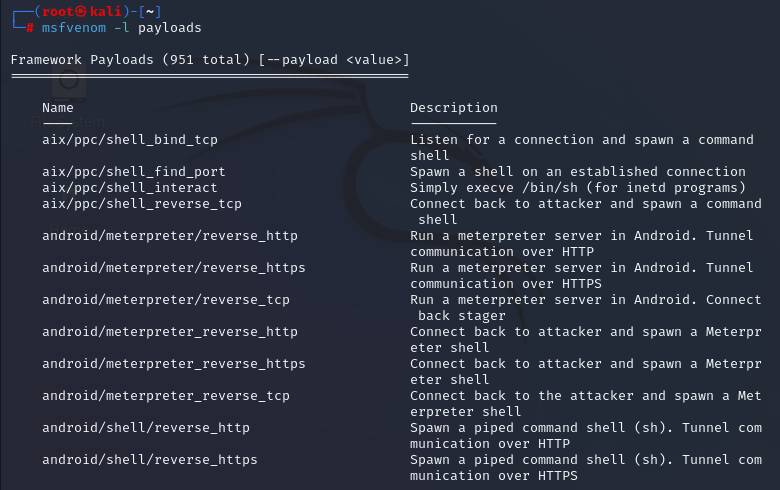Click the root㉿kali prompt label
Image resolution: width=780 pixels, height=490 pixels.
pyautogui.click(x=82, y=11)
